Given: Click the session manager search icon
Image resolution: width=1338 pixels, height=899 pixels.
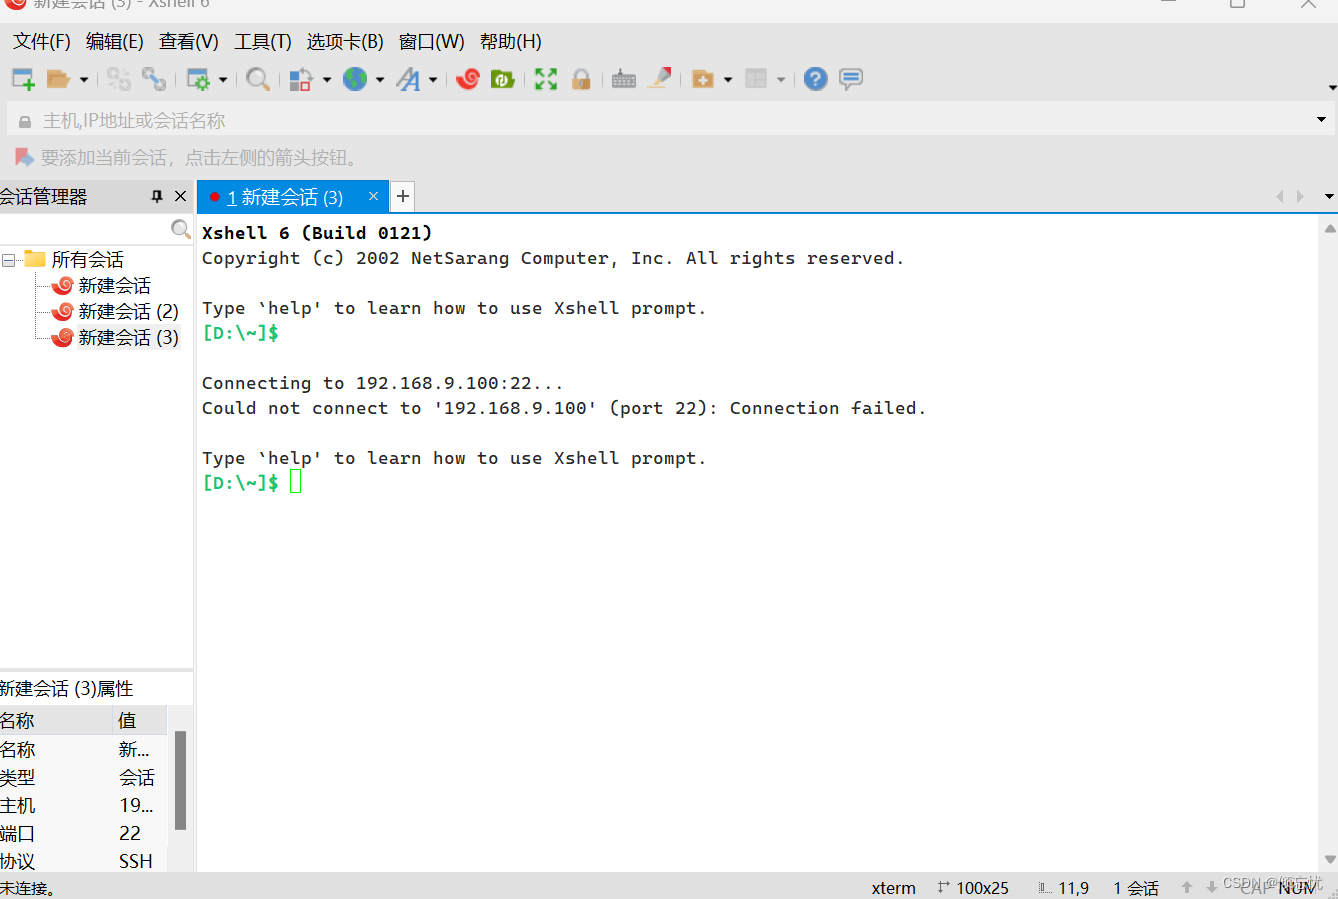Looking at the screenshot, I should [x=180, y=229].
